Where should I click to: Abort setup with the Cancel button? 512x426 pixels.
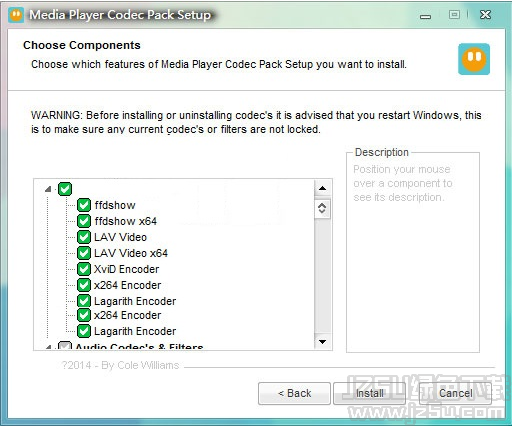point(455,393)
